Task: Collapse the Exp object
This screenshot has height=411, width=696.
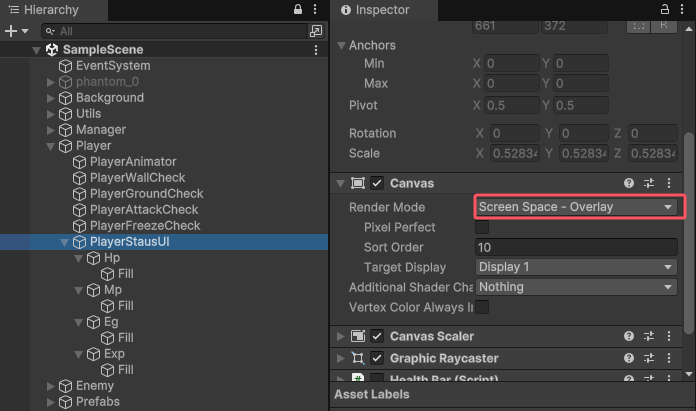Action: (x=79, y=354)
